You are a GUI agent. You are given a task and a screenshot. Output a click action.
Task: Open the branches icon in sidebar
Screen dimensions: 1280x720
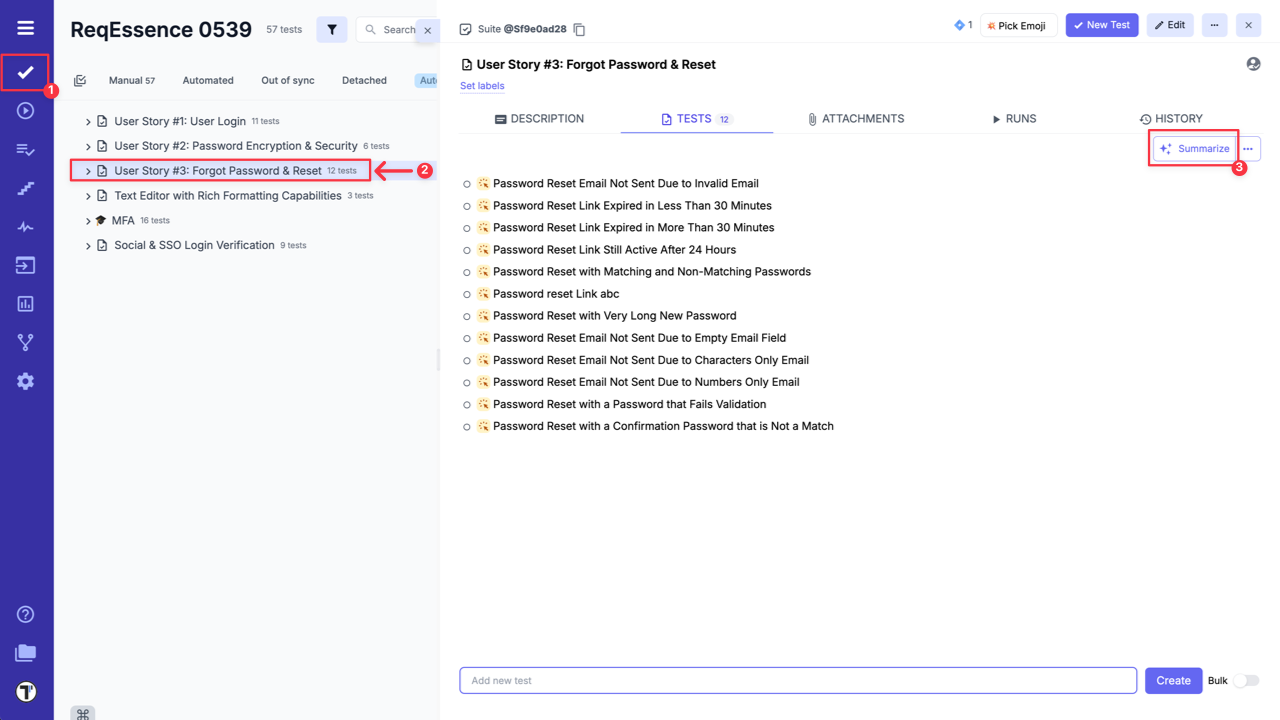click(x=26, y=343)
